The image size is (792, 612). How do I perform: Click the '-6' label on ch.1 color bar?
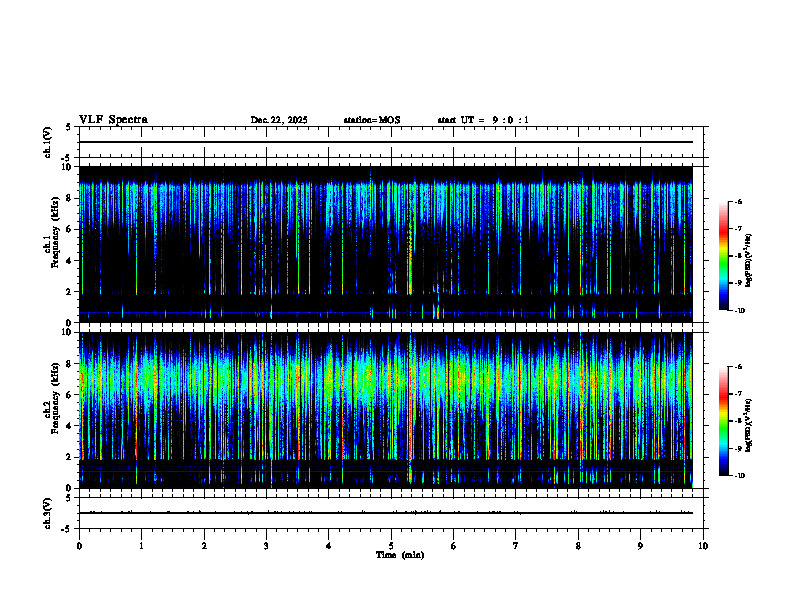(x=738, y=201)
